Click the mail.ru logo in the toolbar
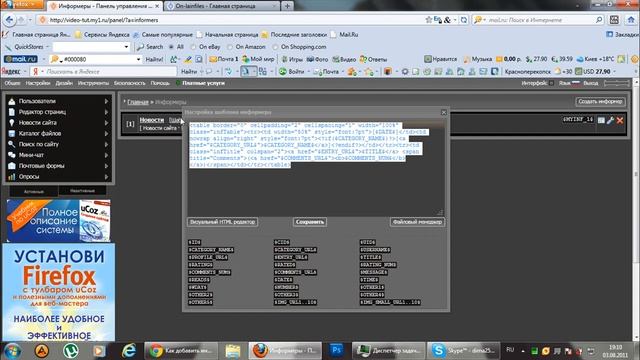640x360 pixels. [x=20, y=59]
